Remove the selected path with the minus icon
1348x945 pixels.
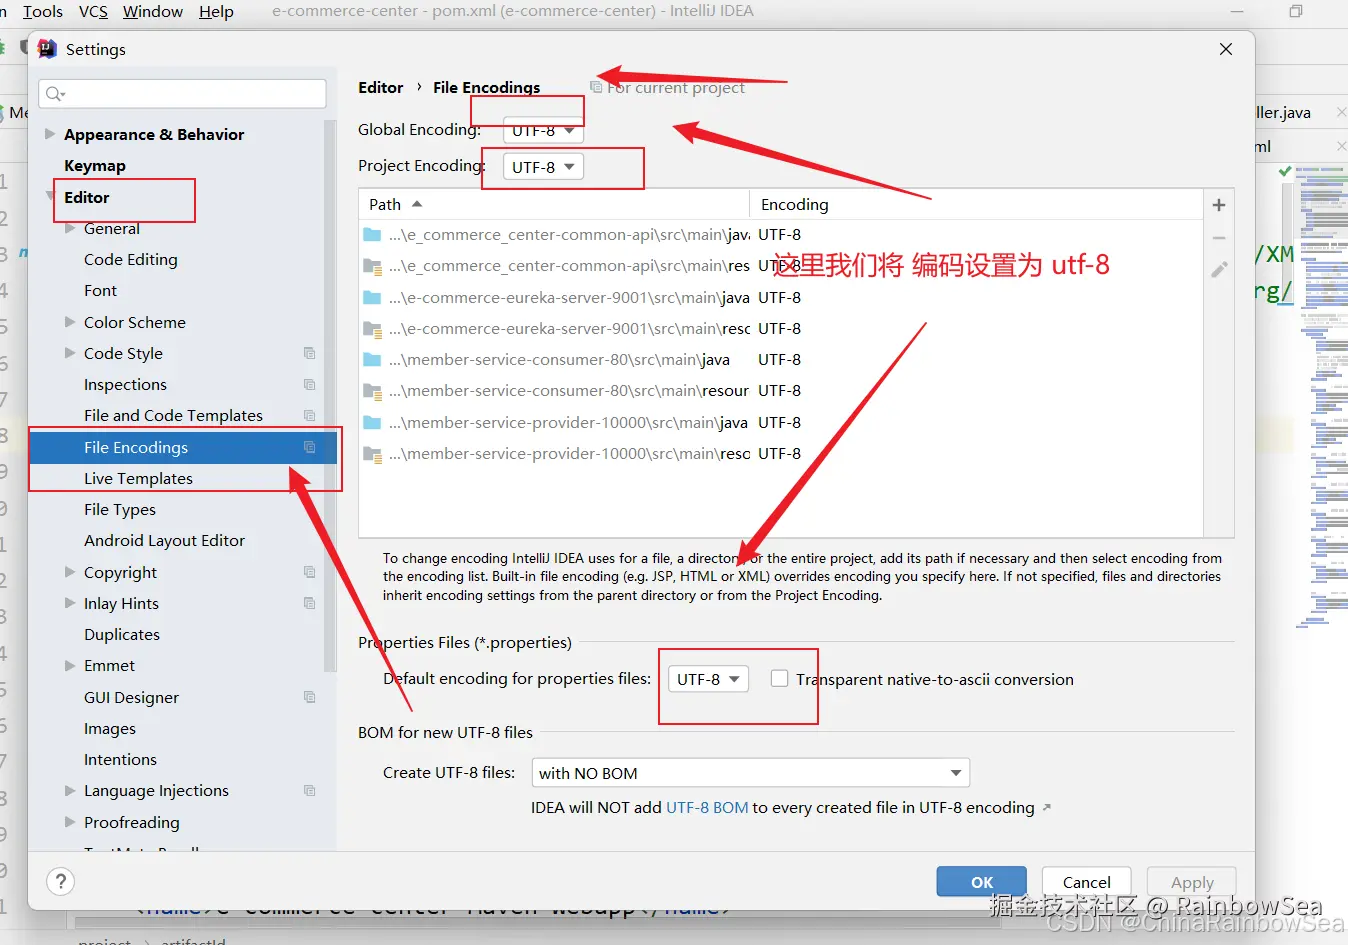coord(1219,238)
